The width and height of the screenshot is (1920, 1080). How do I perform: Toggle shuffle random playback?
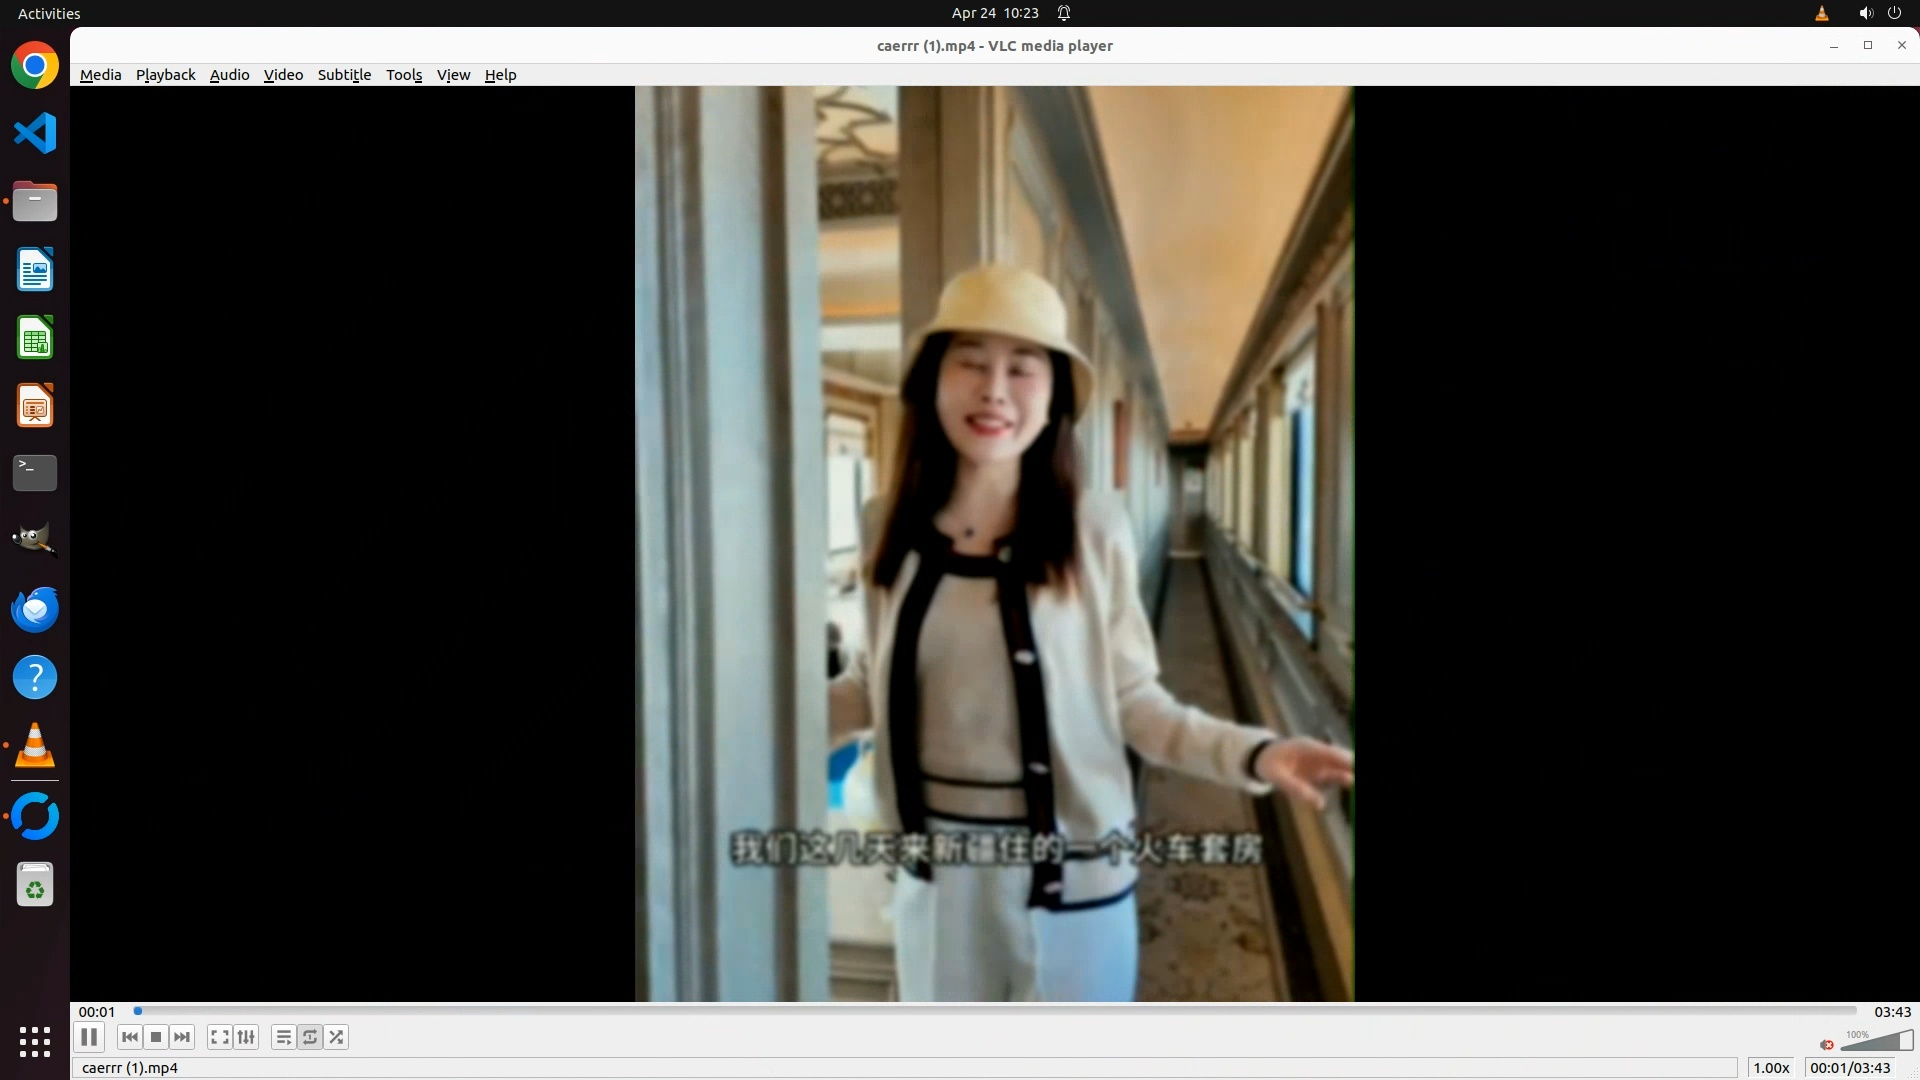click(x=337, y=1037)
